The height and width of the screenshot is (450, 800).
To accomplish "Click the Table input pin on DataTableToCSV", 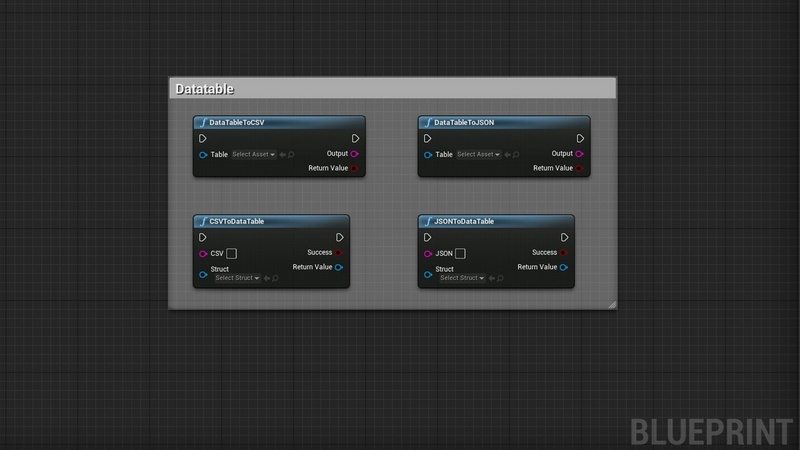I will point(203,155).
